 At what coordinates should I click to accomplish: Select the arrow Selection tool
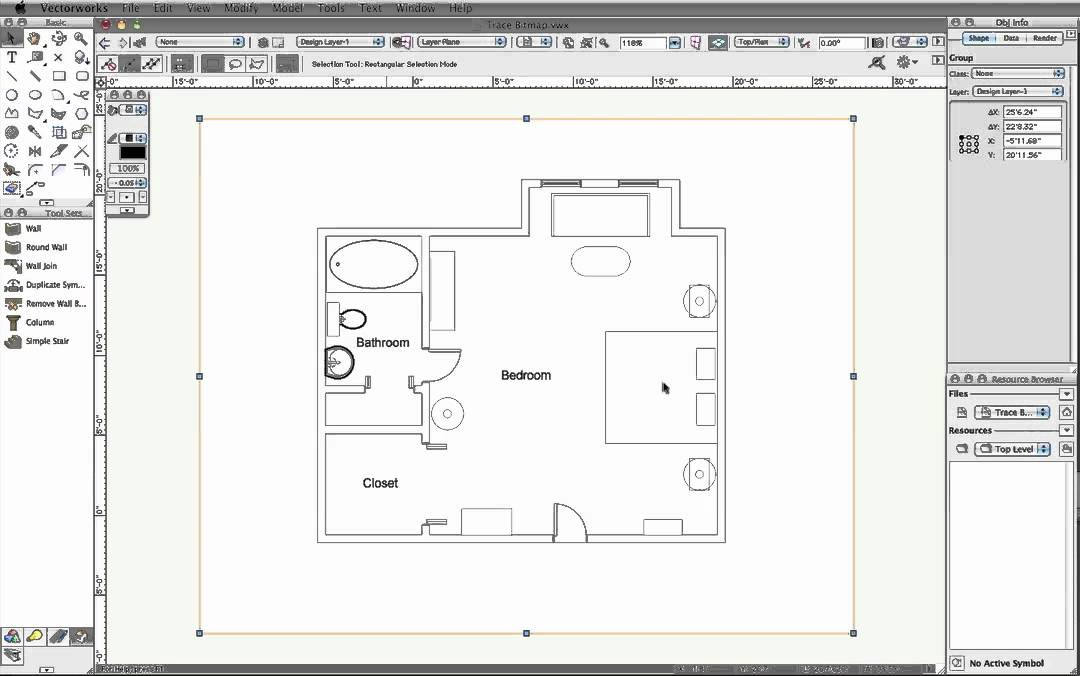[x=11, y=39]
